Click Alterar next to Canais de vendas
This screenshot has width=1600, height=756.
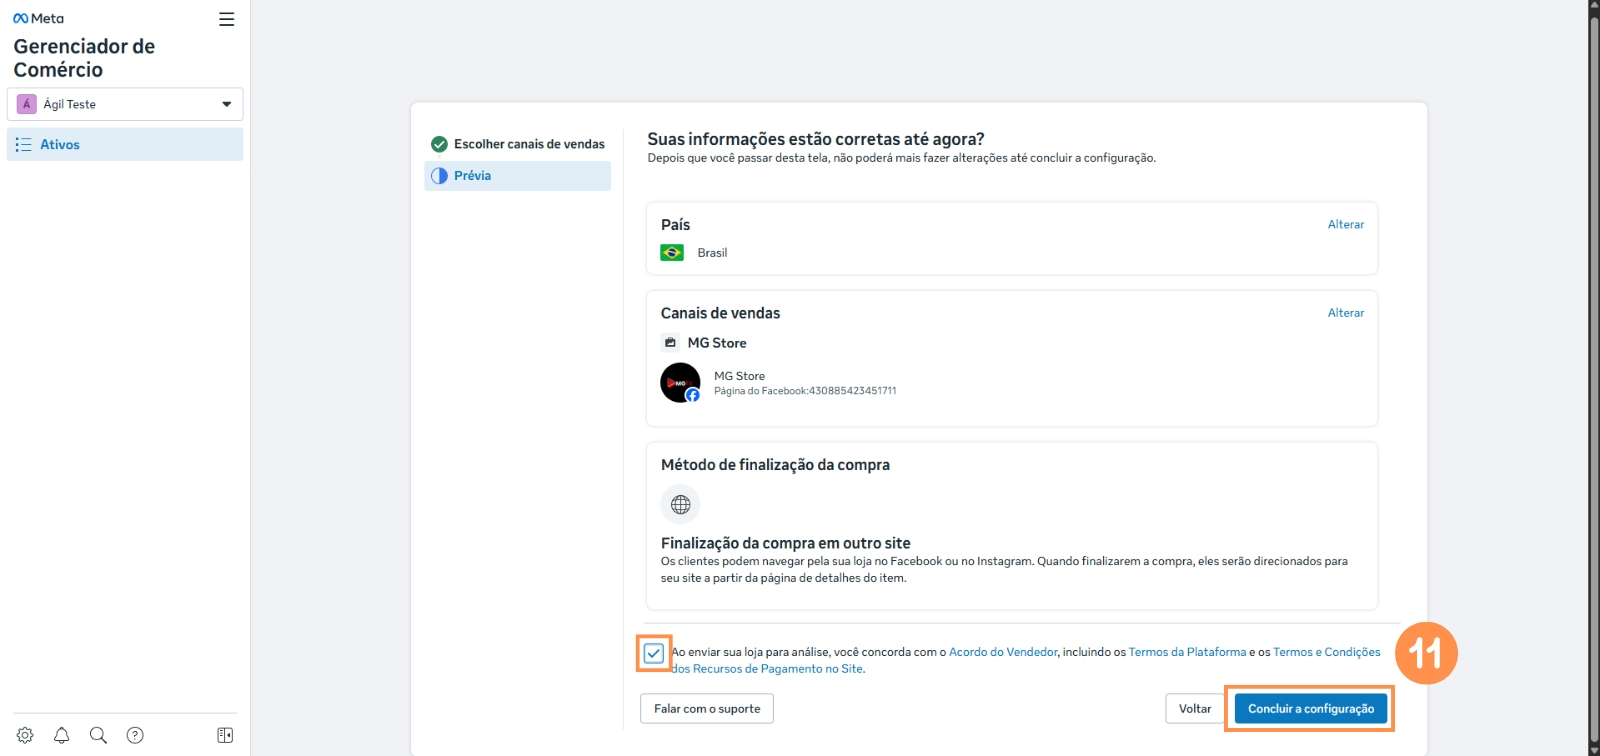pyautogui.click(x=1345, y=313)
